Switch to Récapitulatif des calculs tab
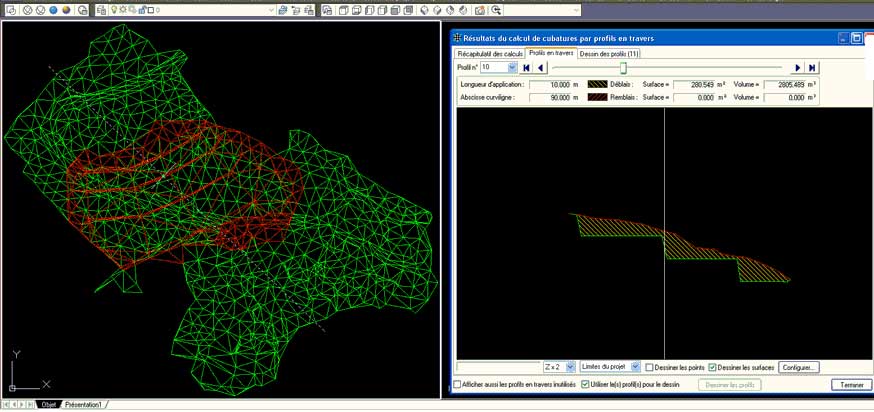 point(490,54)
